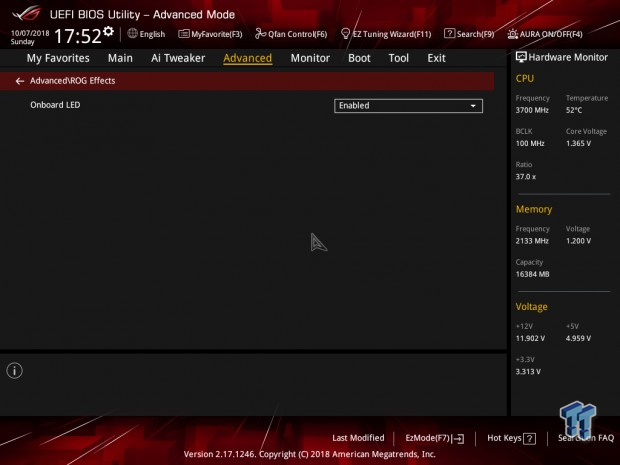Open MyFavorite(F3)
620x465 pixels.
coord(210,34)
